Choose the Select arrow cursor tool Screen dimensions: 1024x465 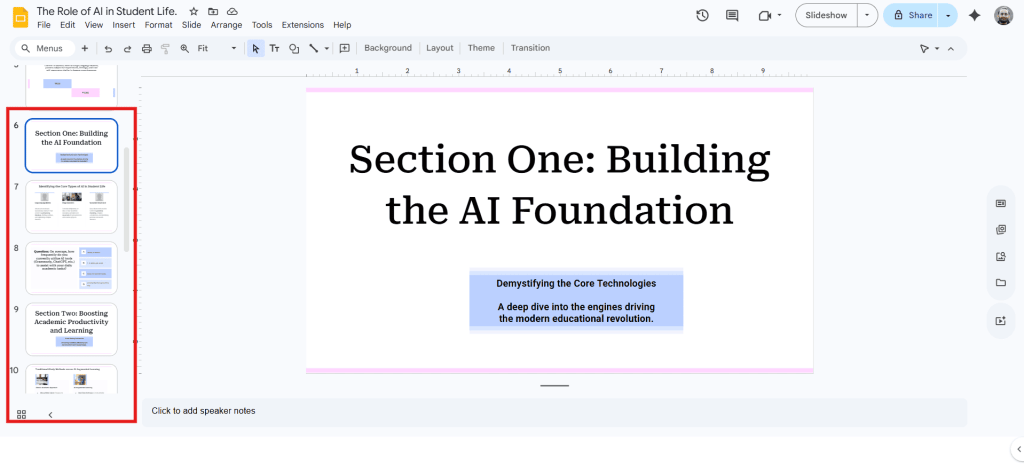[255, 48]
